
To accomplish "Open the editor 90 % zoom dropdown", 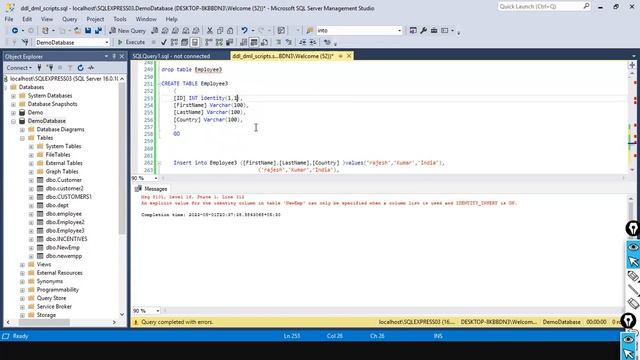I will coord(156,178).
